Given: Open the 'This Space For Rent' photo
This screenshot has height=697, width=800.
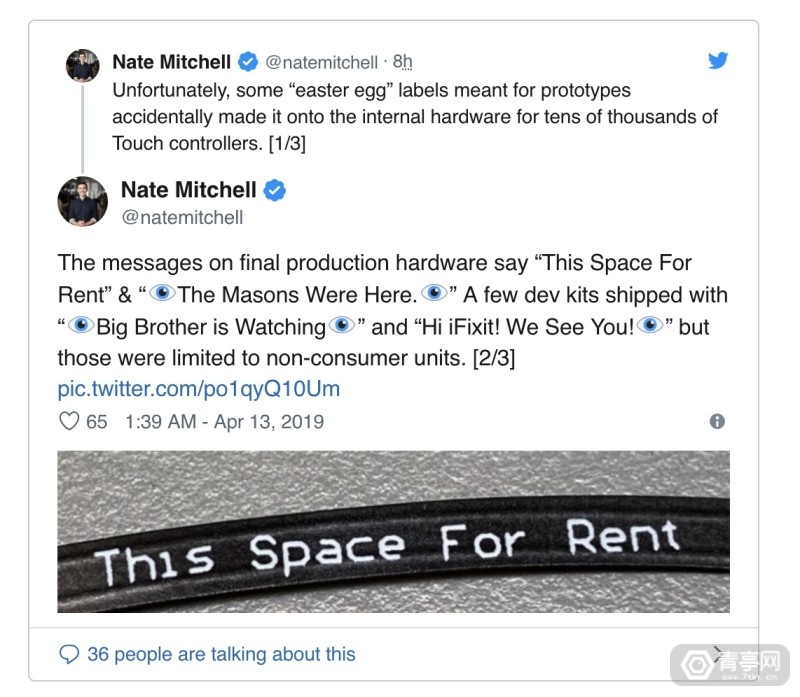Looking at the screenshot, I should (393, 532).
